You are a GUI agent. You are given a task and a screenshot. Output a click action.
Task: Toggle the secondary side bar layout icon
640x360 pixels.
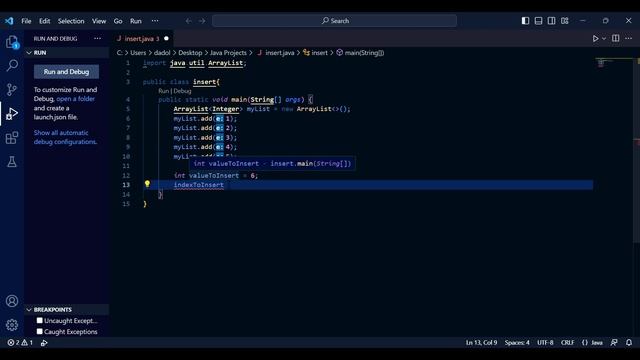[551, 21]
